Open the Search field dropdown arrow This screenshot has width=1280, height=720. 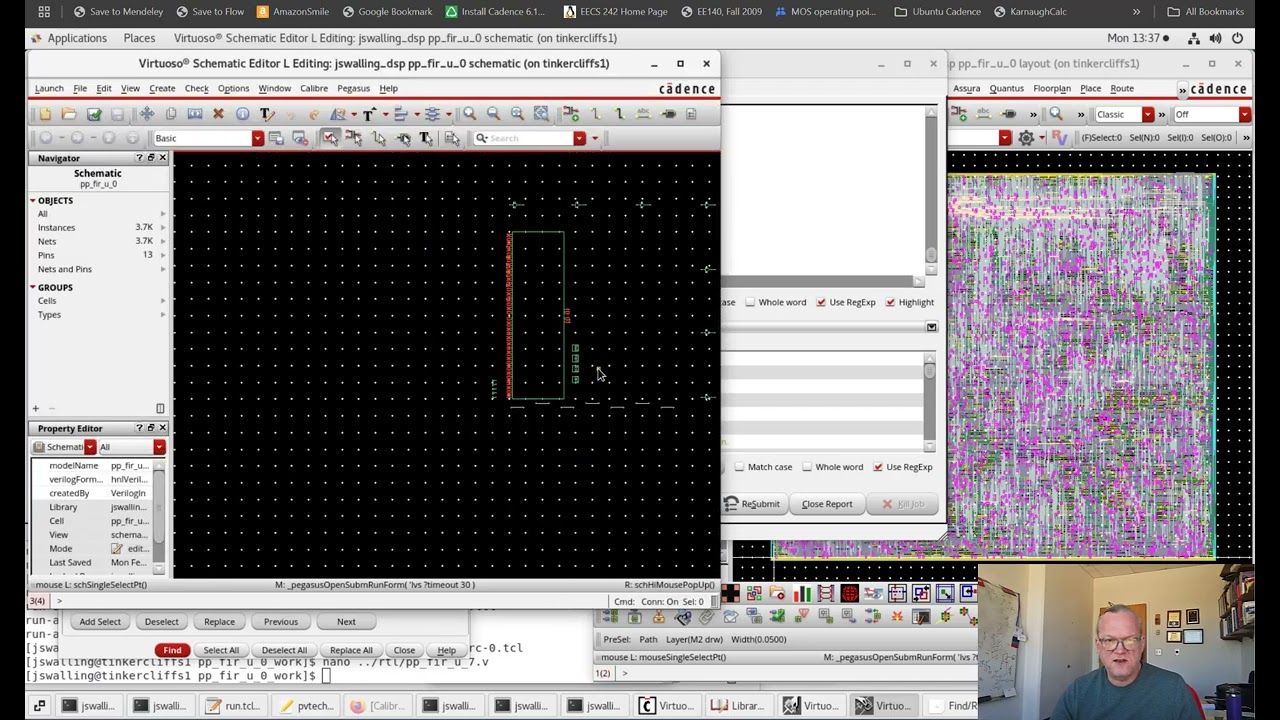579,138
